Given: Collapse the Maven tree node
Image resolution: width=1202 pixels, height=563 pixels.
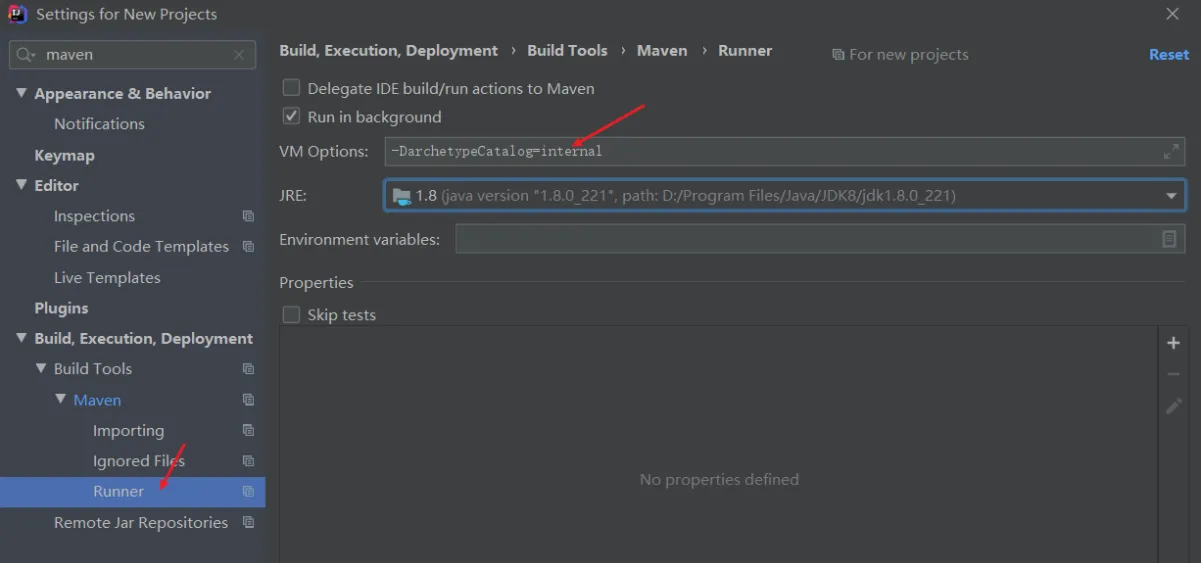Looking at the screenshot, I should coord(61,400).
